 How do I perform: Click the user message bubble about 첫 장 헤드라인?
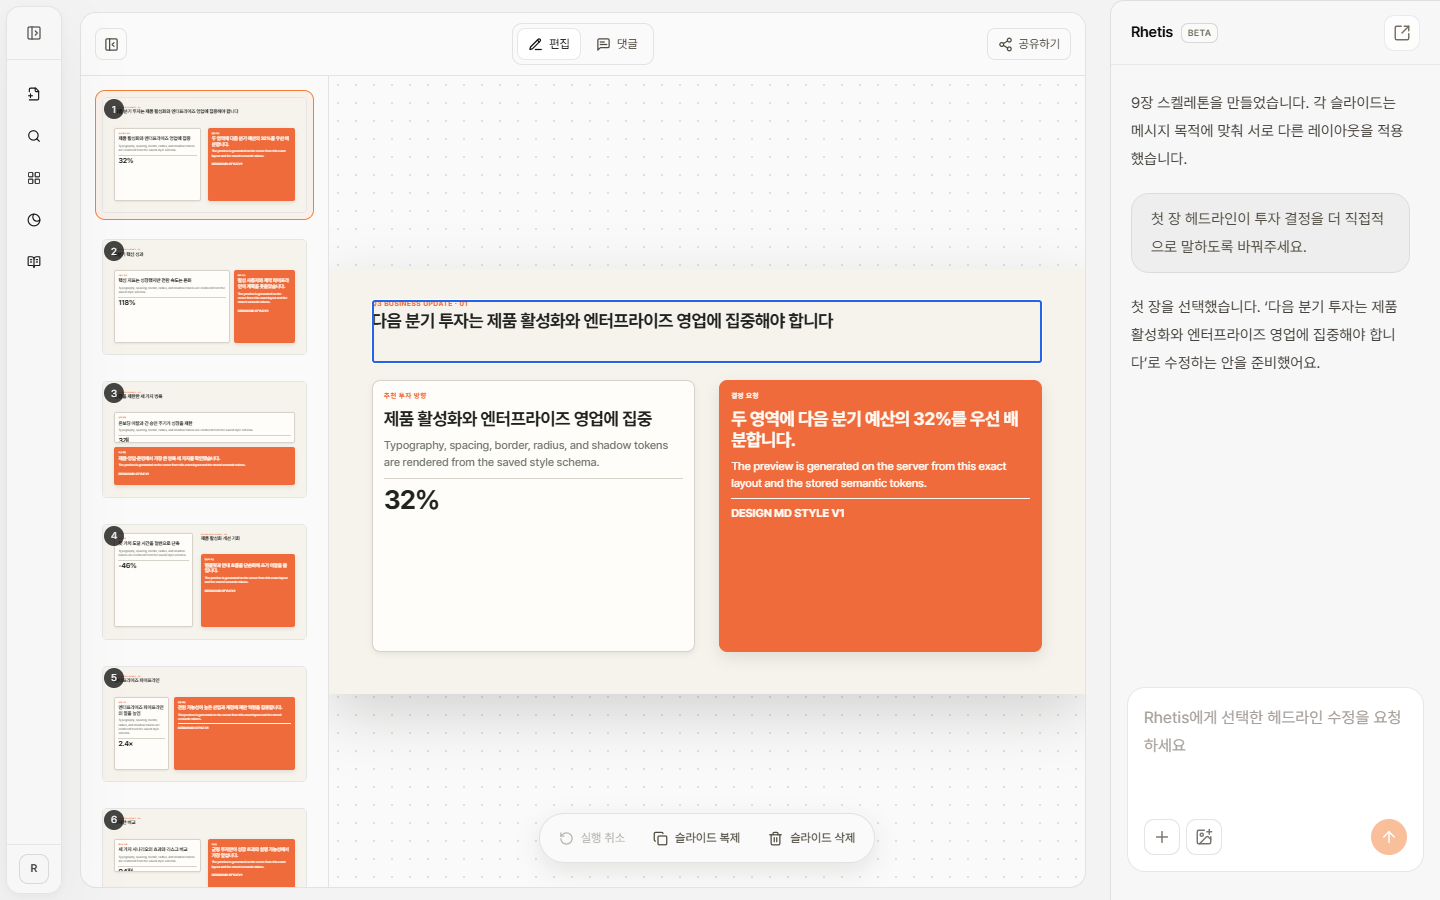point(1270,233)
